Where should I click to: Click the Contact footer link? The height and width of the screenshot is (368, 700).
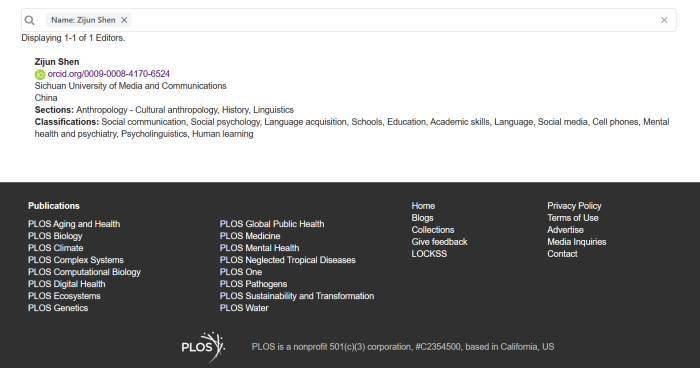coord(562,254)
